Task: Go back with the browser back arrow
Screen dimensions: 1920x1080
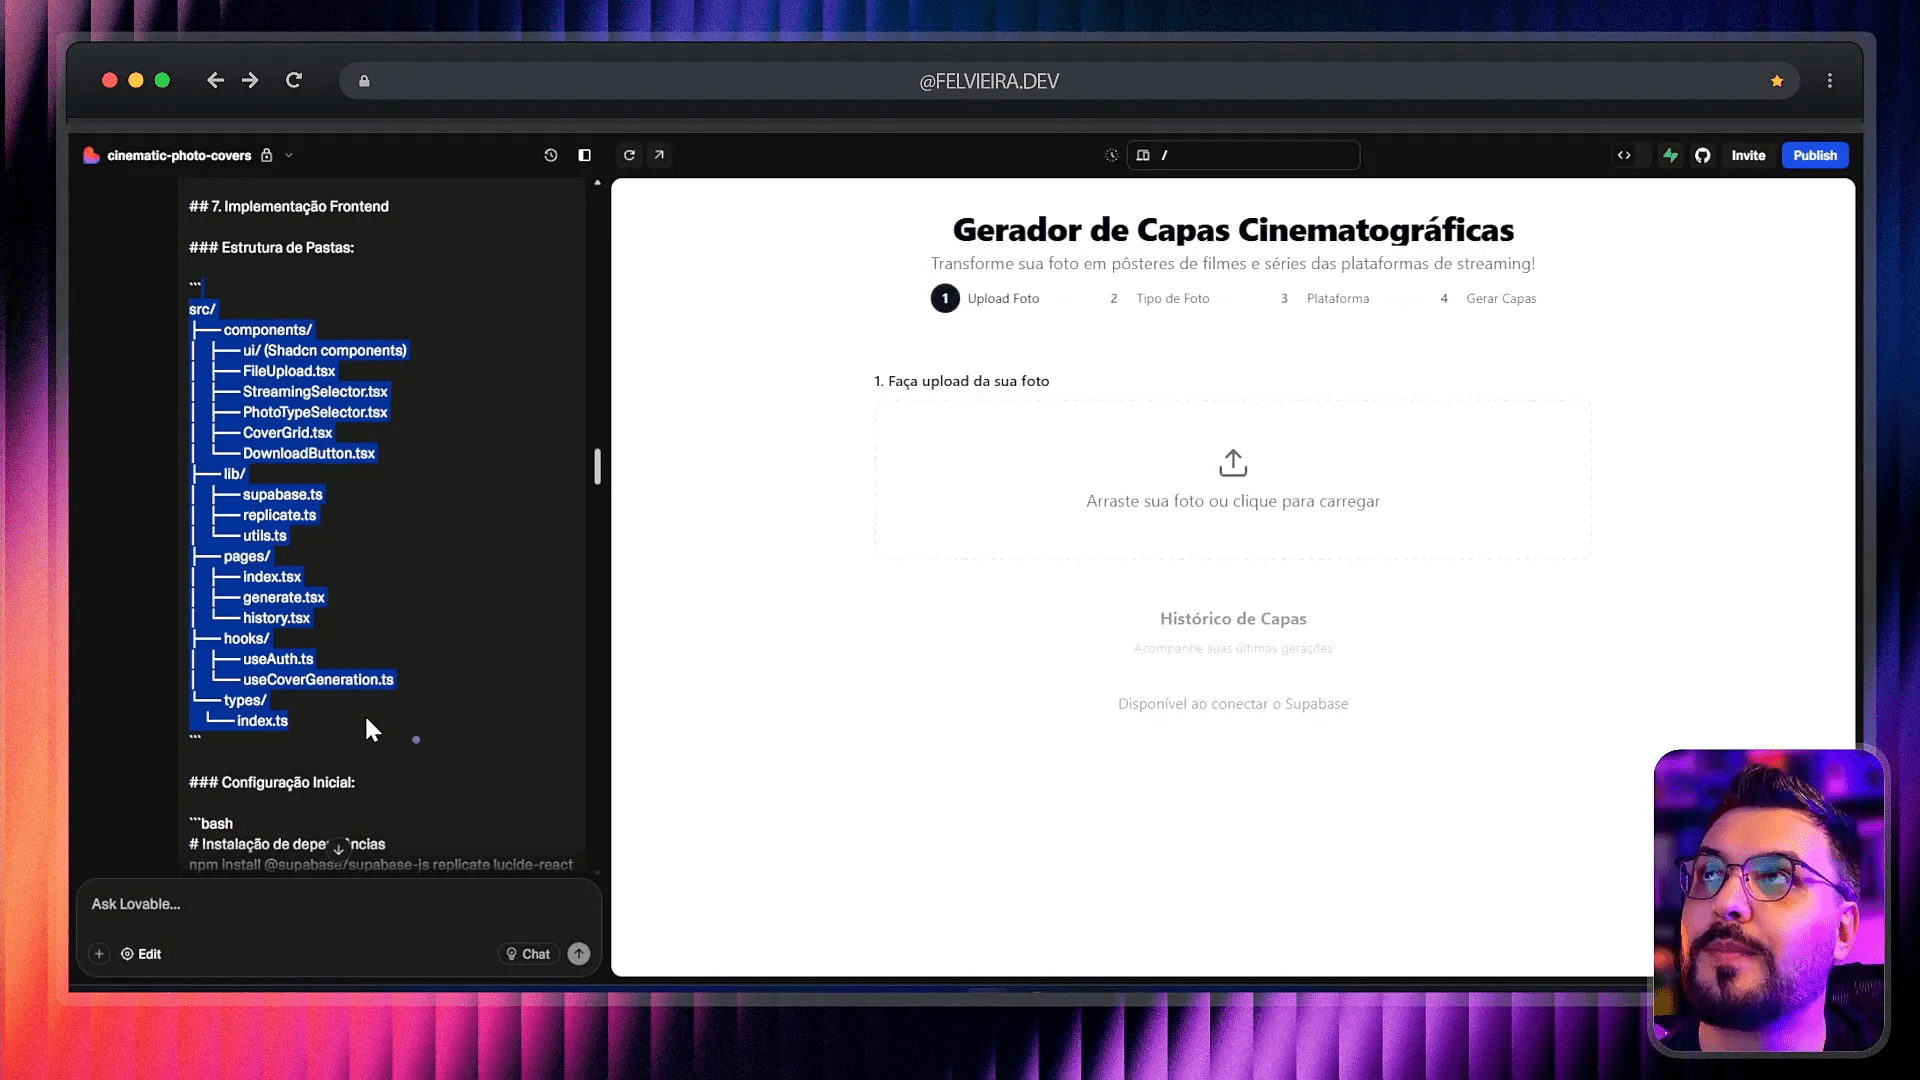Action: [215, 80]
